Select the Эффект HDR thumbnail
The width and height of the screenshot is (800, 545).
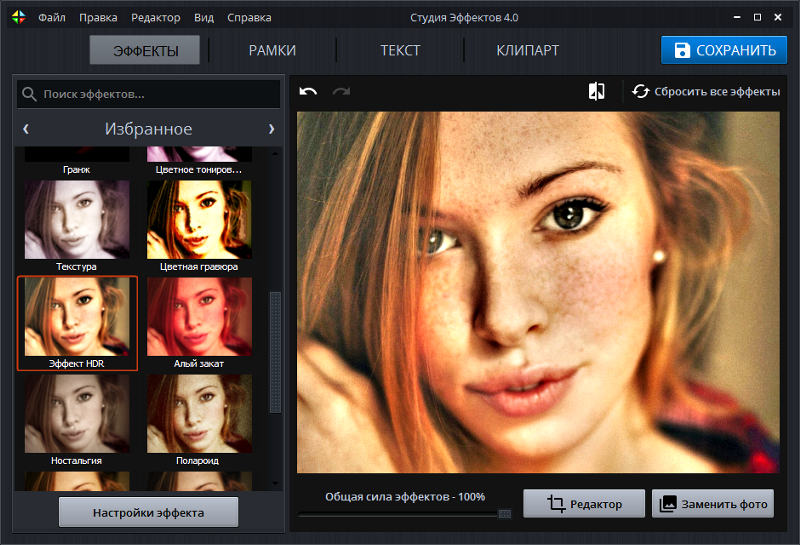(77, 317)
